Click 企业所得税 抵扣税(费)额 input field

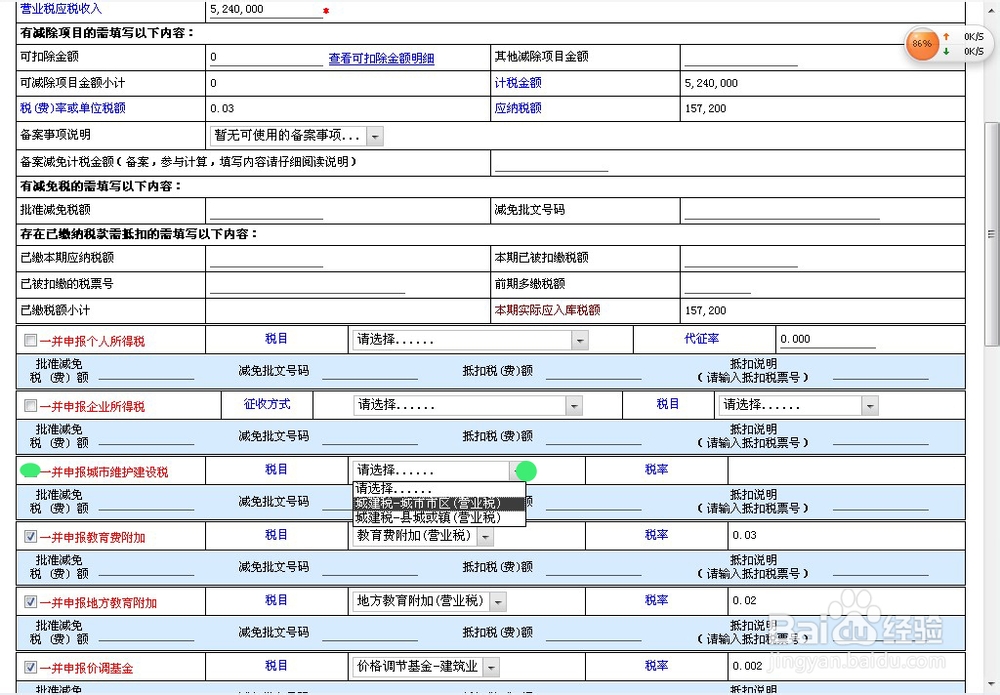tap(594, 438)
